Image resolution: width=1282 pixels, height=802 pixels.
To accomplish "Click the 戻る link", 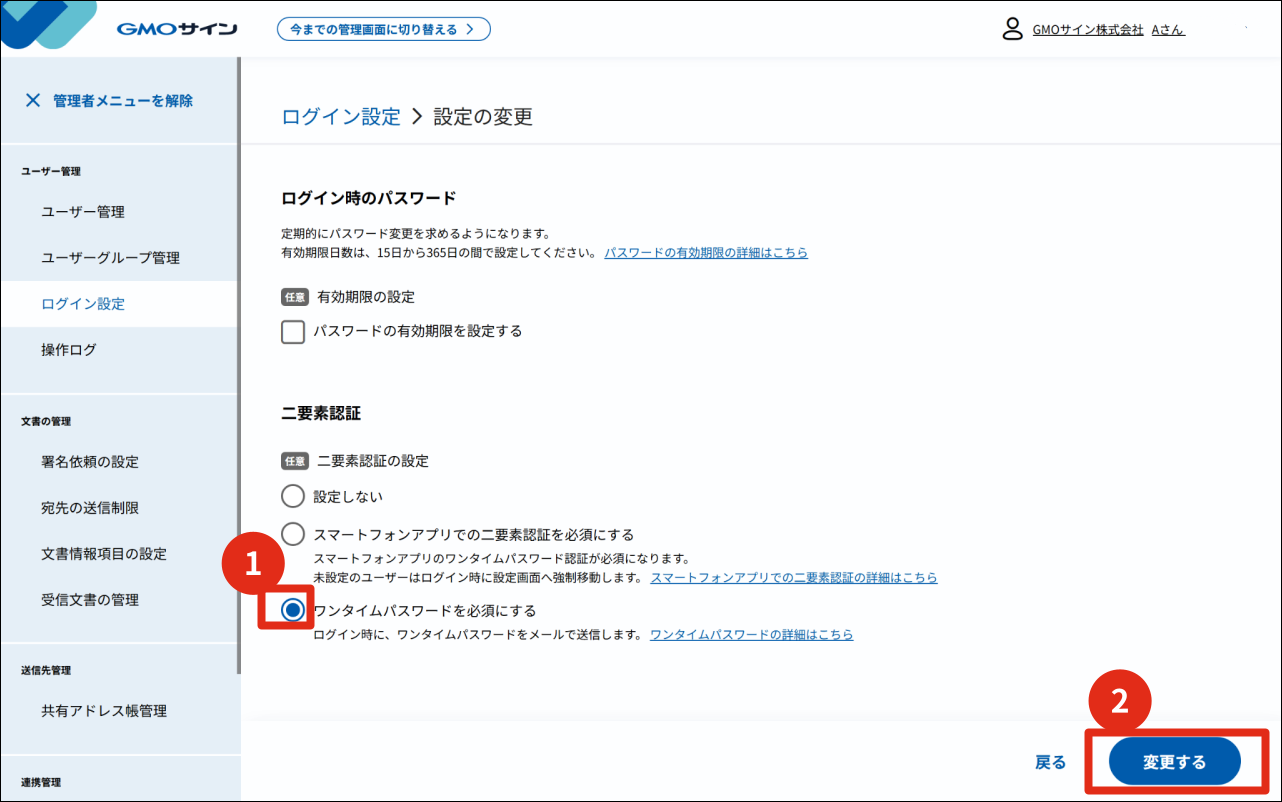I will [x=1050, y=762].
